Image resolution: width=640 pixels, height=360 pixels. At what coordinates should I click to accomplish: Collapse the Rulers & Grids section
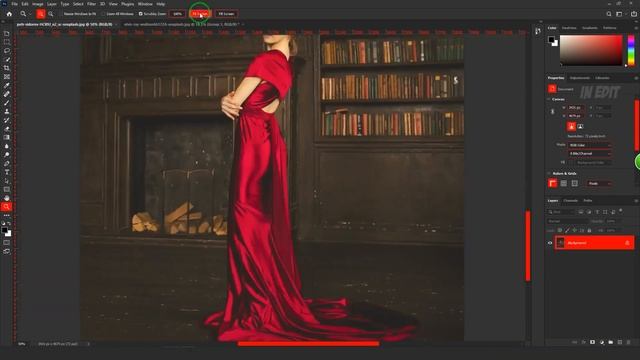[x=549, y=173]
